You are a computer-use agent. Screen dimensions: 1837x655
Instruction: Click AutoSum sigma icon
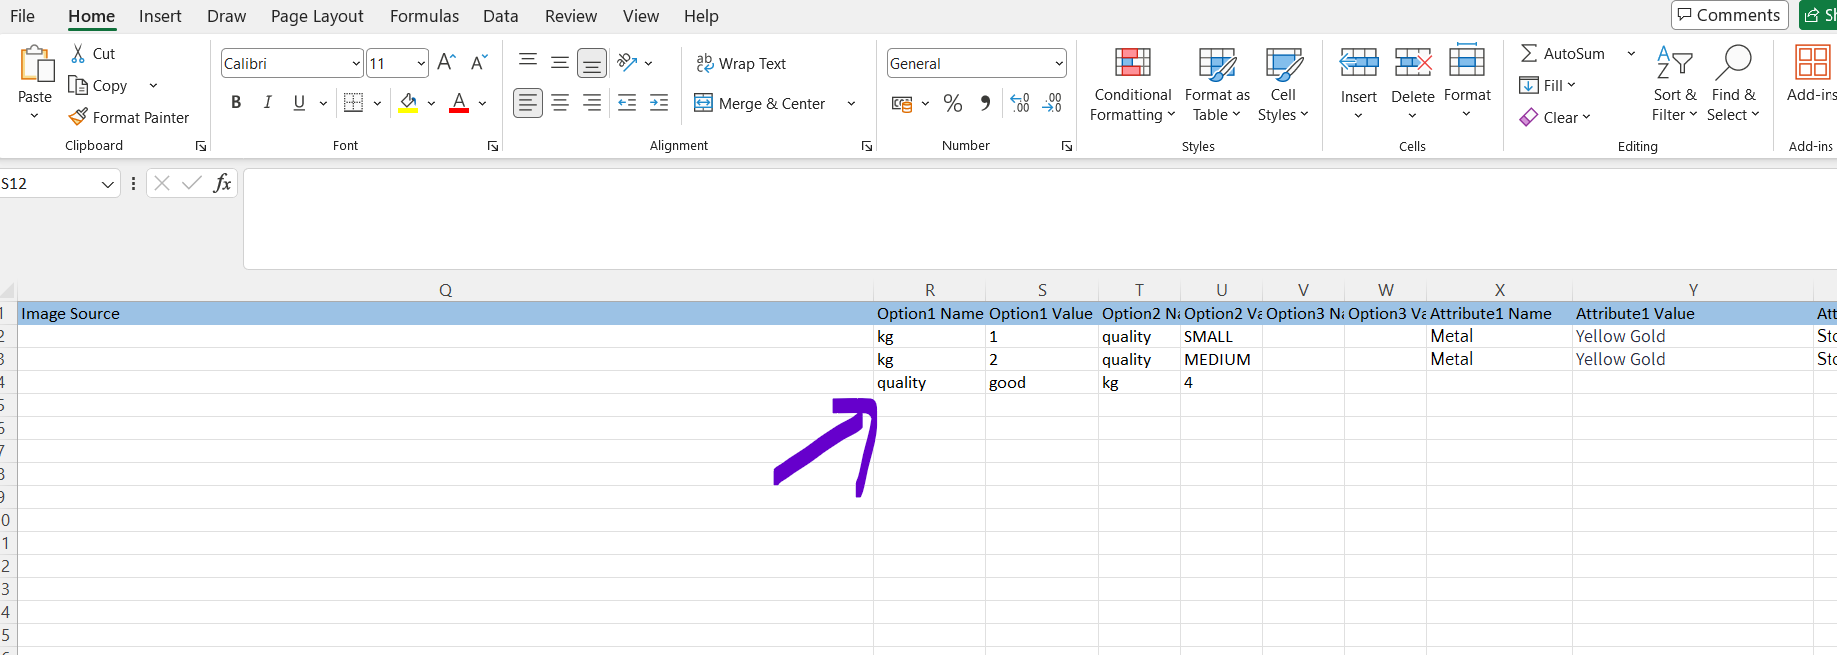point(1529,53)
